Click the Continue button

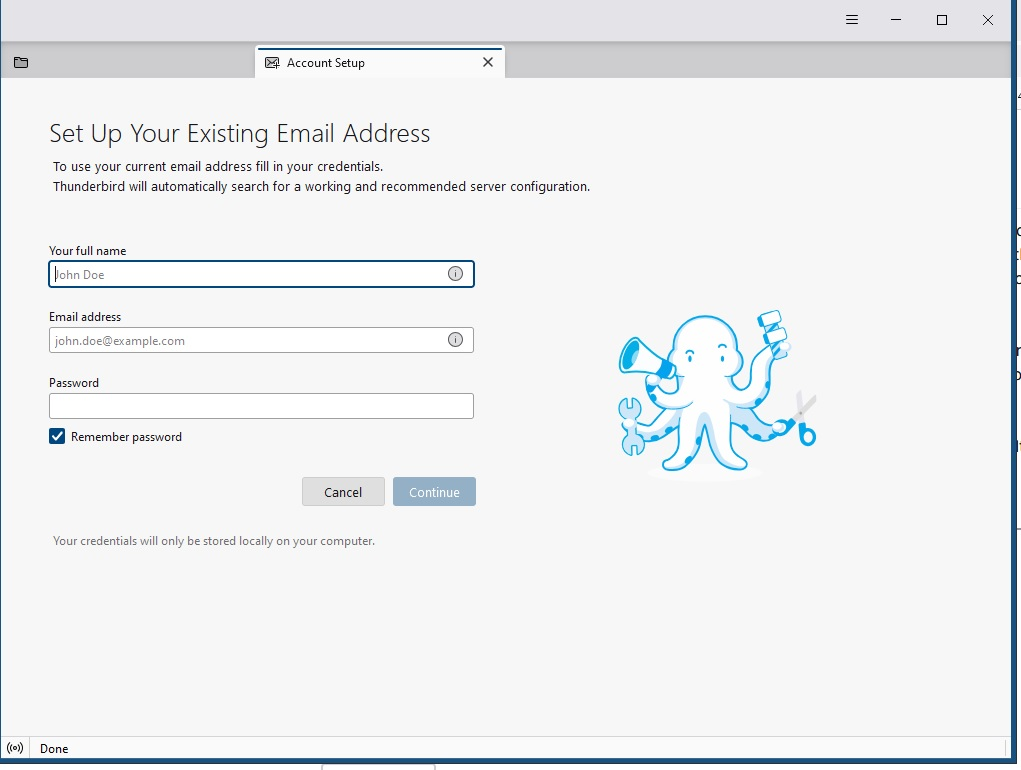[x=434, y=491]
